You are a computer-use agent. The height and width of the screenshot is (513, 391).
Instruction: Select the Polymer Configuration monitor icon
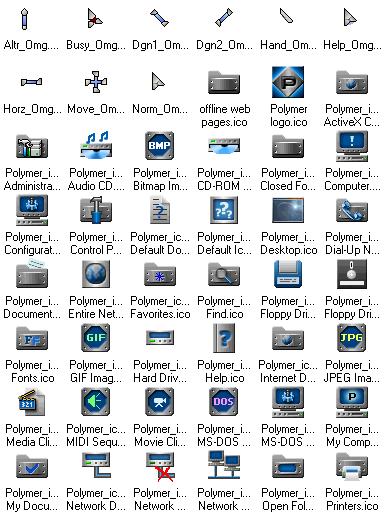coord(32,210)
